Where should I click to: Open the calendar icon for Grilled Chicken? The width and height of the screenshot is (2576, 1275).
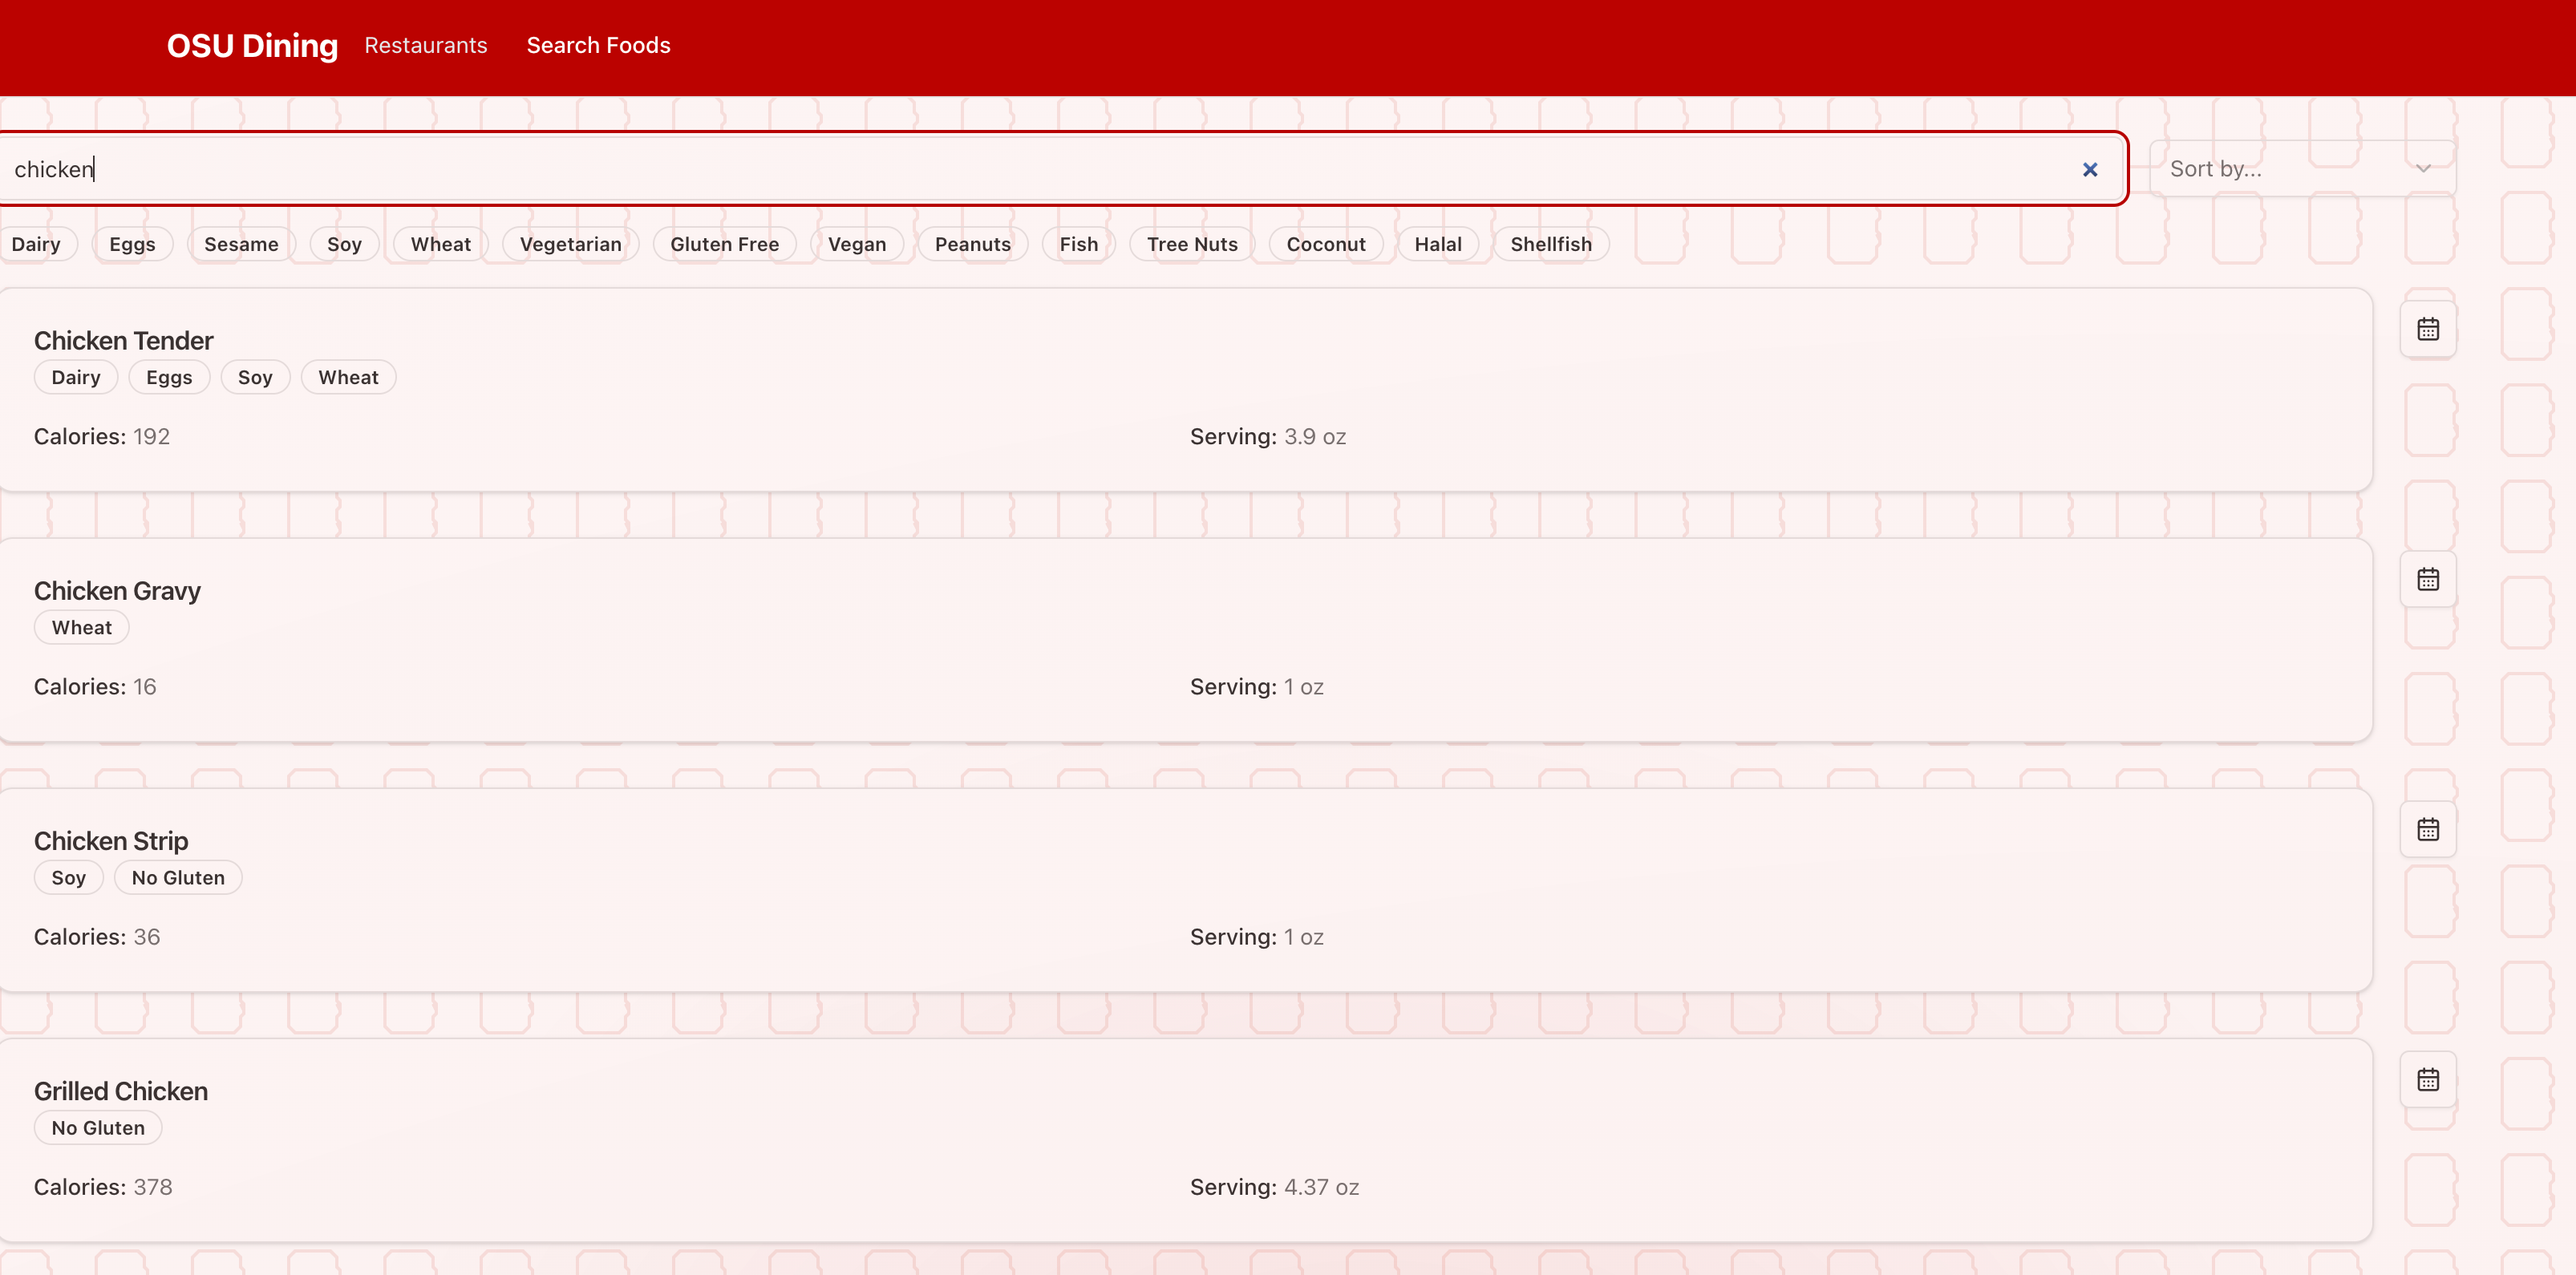(2429, 1078)
